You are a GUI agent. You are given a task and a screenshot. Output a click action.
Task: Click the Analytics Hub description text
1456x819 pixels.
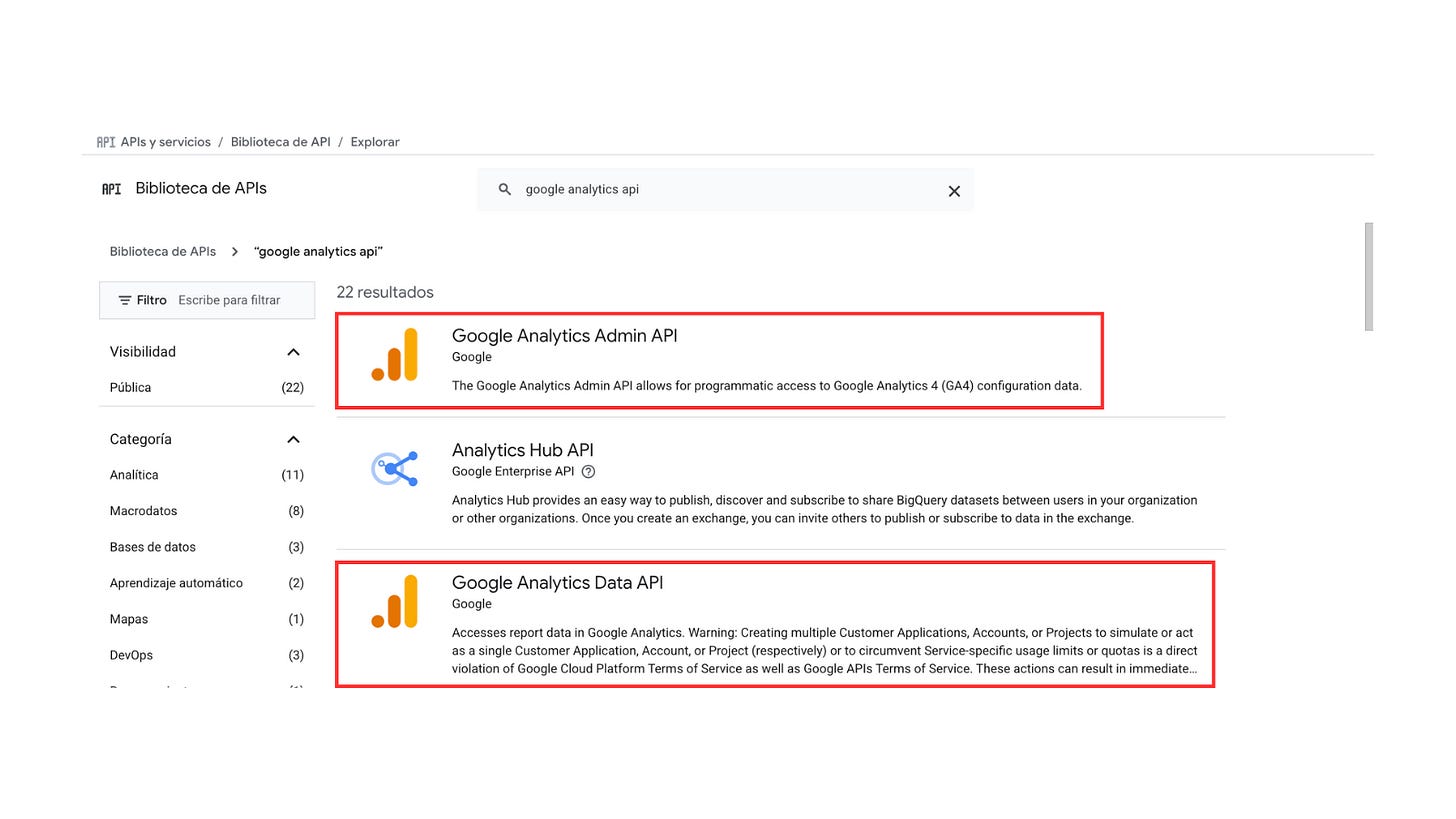(825, 510)
